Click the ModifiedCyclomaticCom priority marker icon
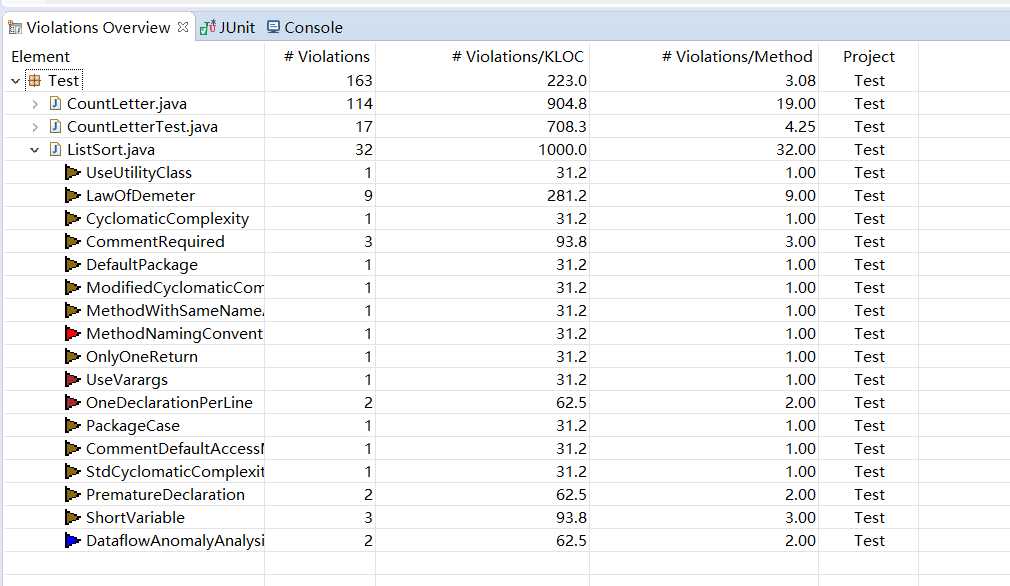The height and width of the screenshot is (586, 1010). pos(73,288)
